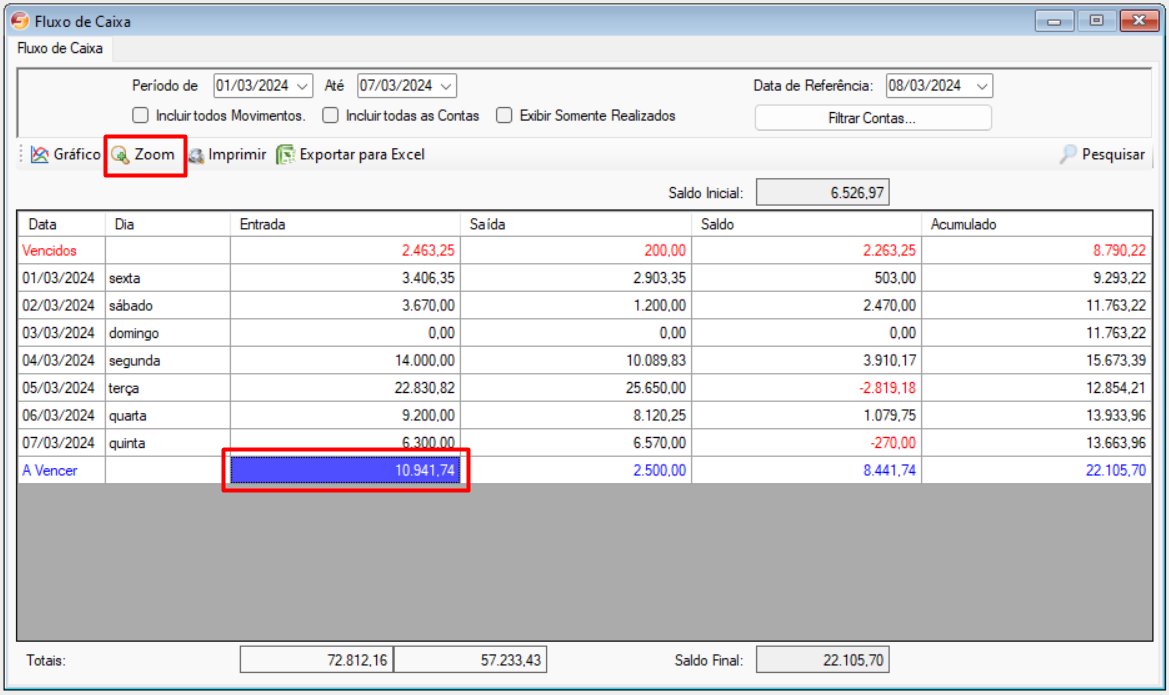This screenshot has height=695, width=1169.
Task: Click the Saldo Inicial value field
Action: point(822,192)
